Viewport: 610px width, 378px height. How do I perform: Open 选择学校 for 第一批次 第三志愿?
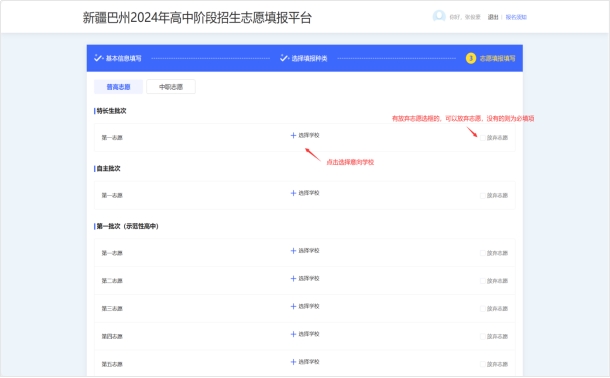(x=305, y=306)
